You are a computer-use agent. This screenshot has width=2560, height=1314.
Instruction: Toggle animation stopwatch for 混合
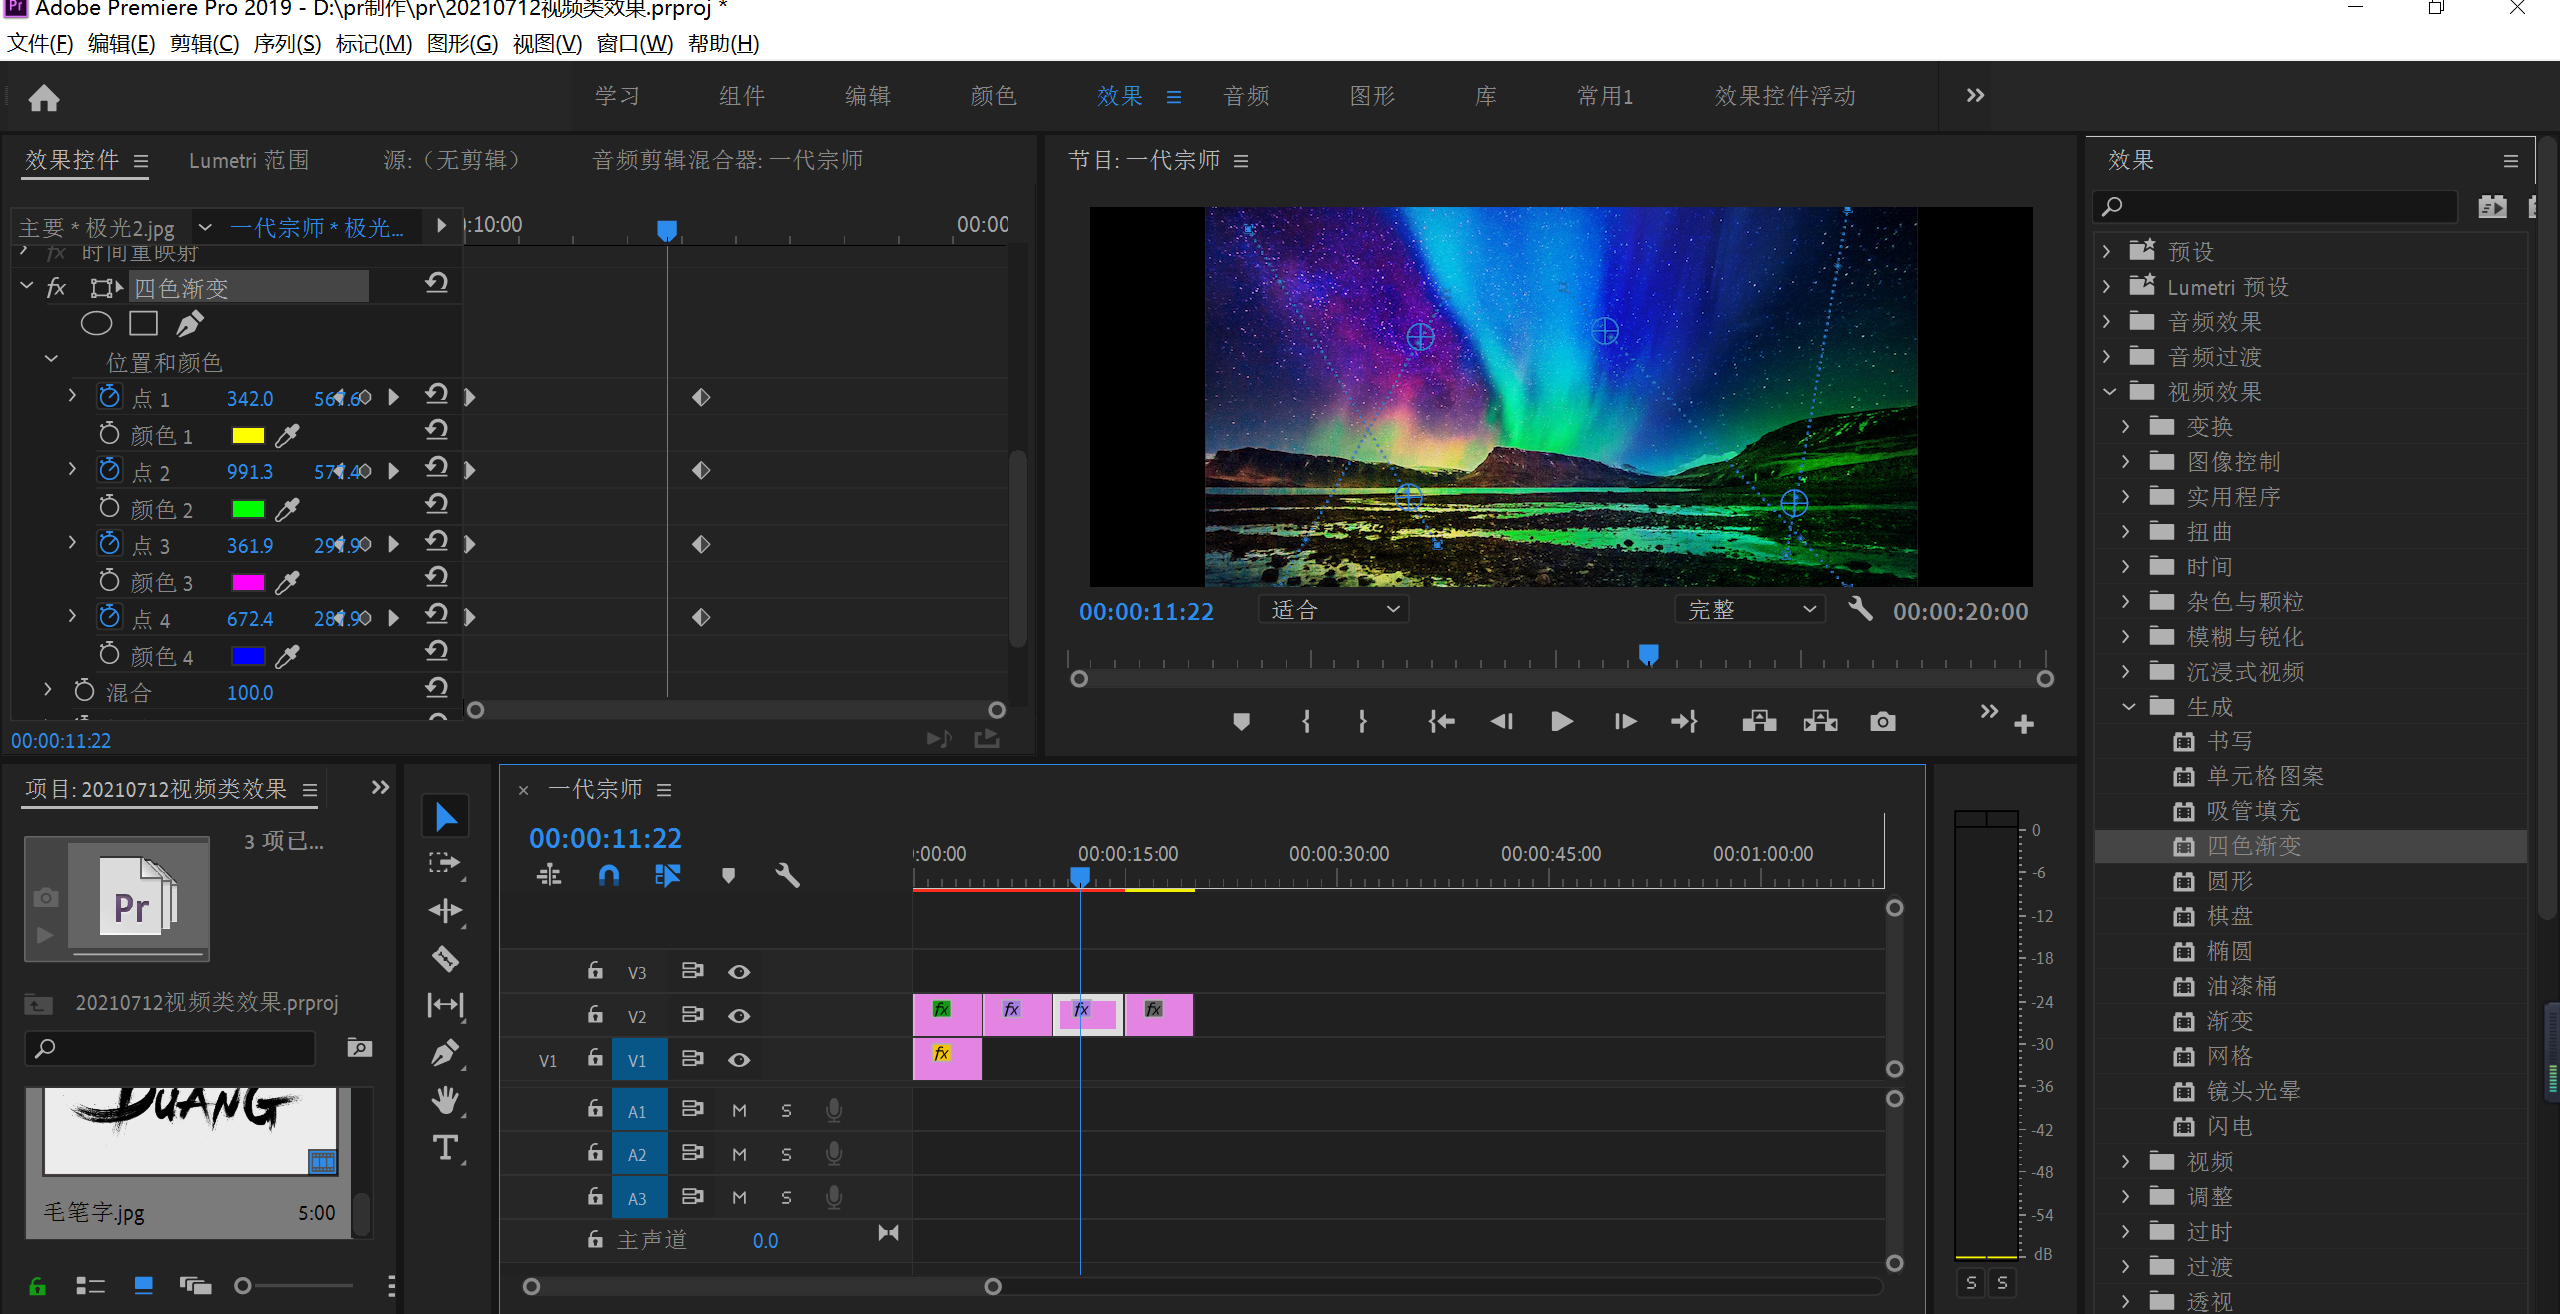tap(84, 691)
